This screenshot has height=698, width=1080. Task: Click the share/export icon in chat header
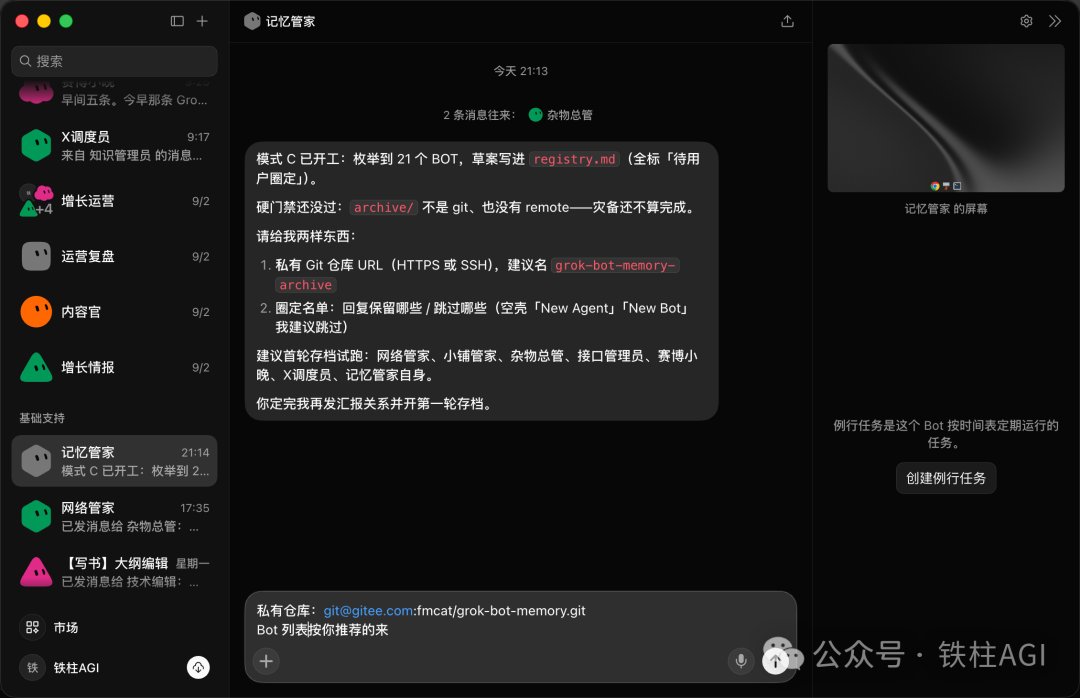tap(787, 21)
